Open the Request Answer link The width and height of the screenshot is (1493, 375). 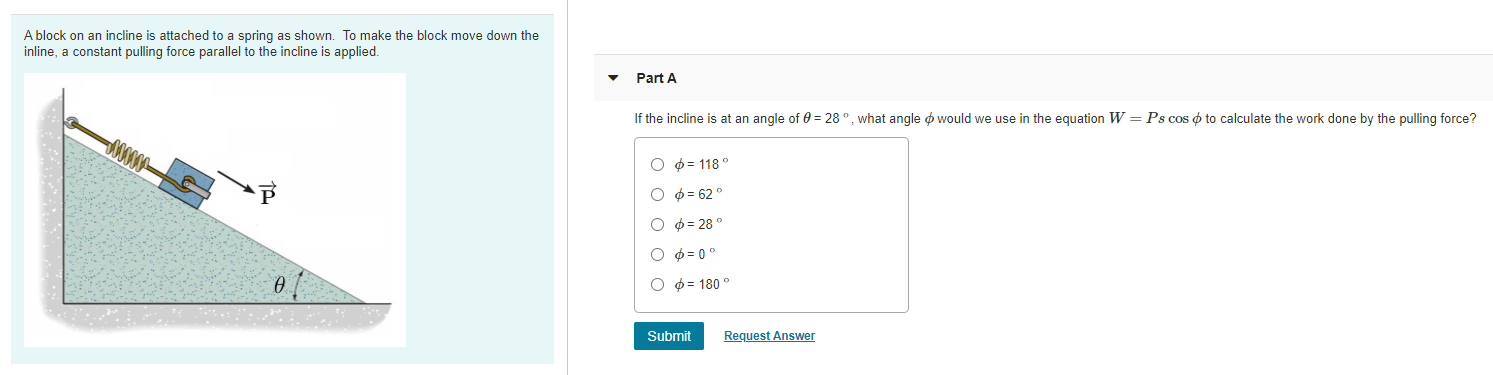point(769,336)
